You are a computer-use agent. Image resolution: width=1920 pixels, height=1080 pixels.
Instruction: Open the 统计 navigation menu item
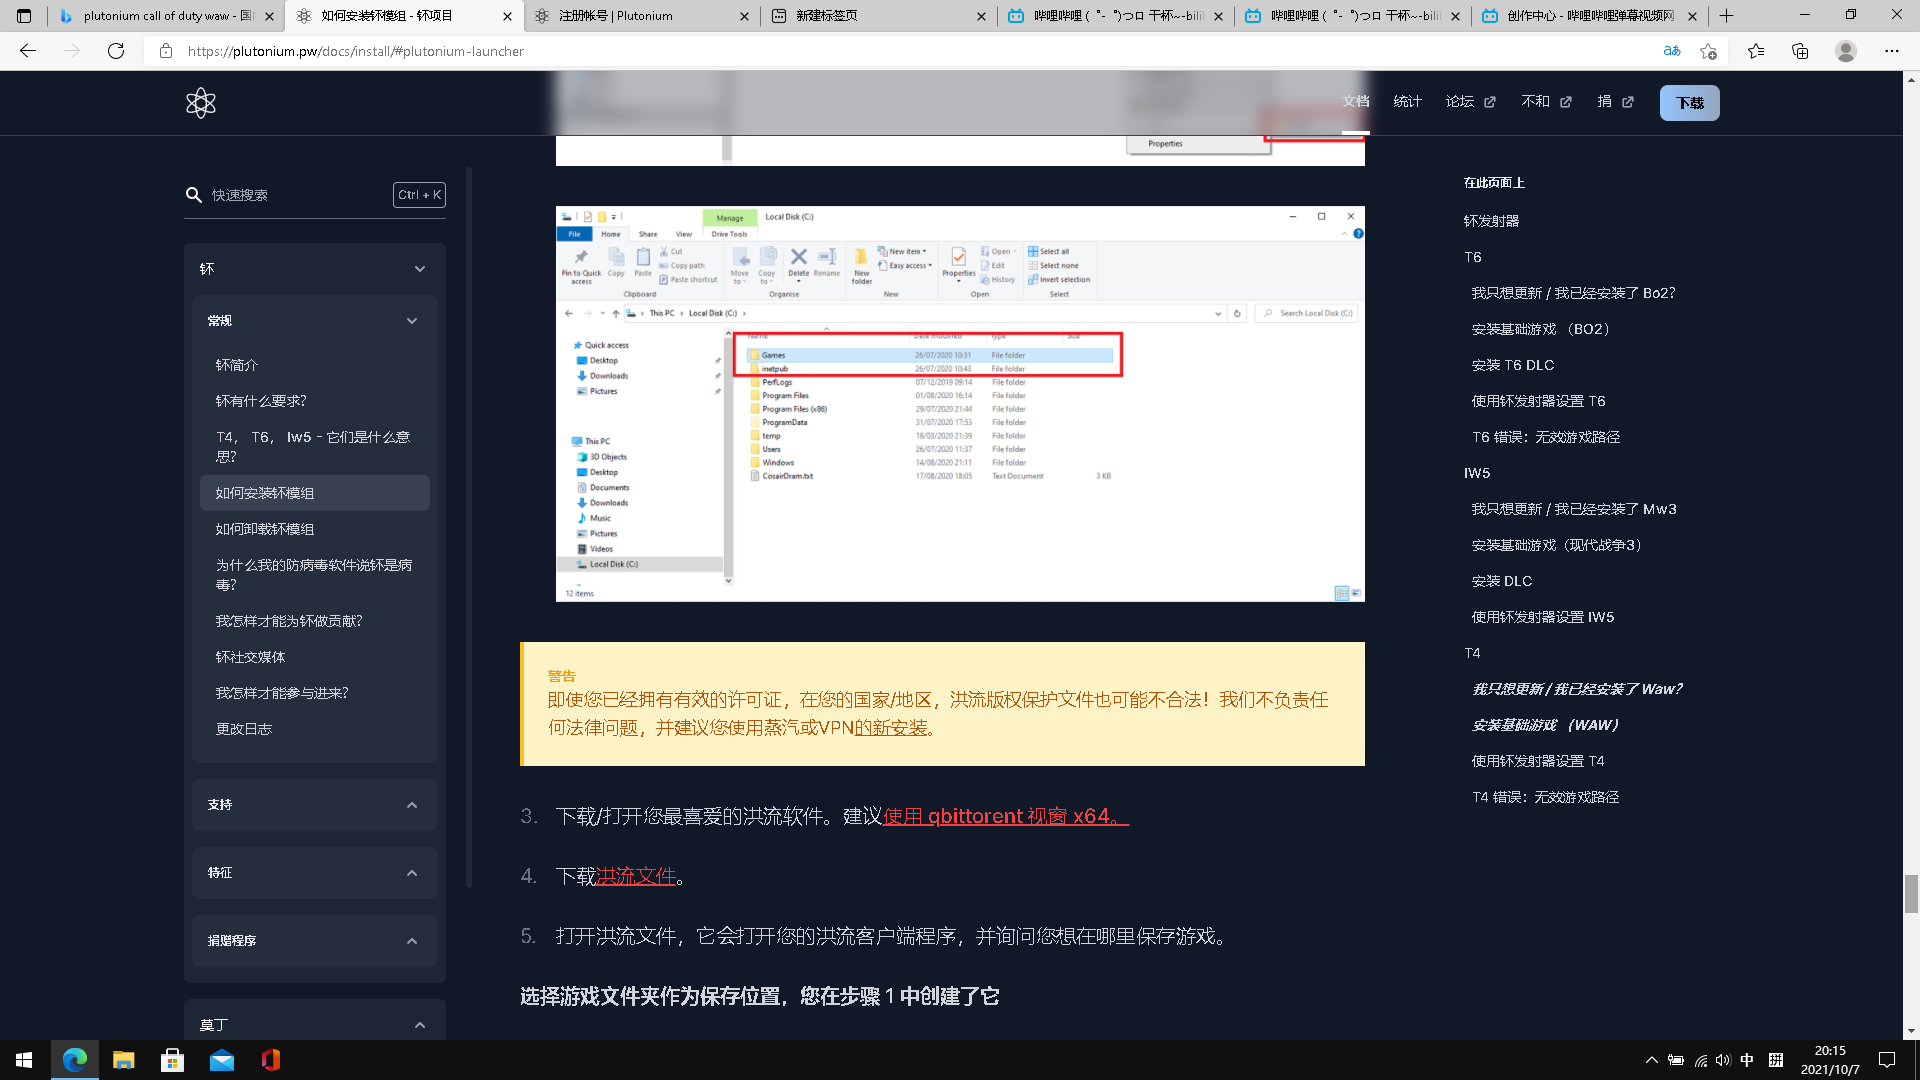coord(1407,102)
